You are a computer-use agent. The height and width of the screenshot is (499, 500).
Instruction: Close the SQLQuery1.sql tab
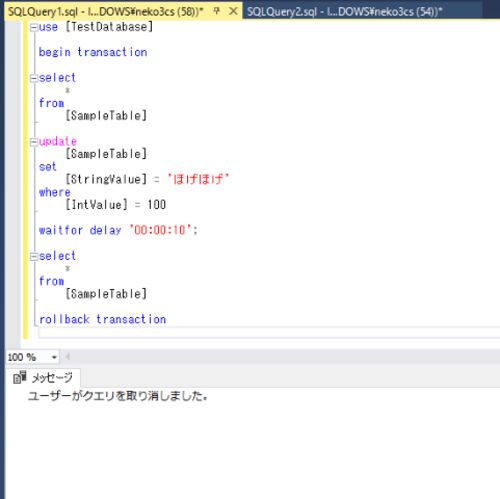click(x=234, y=11)
